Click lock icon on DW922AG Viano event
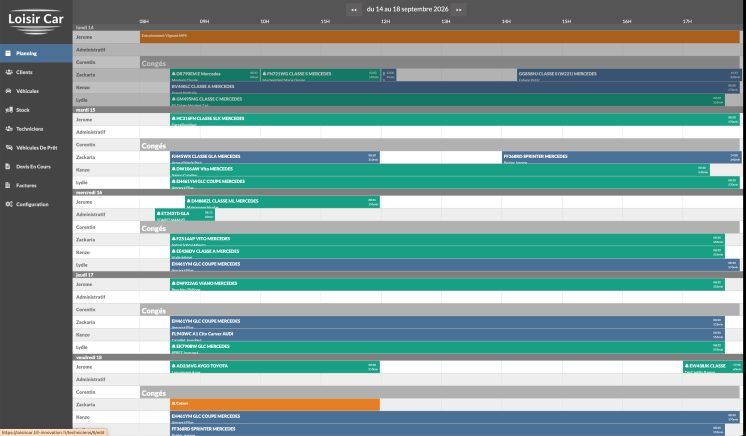The height and width of the screenshot is (436, 746). (174, 283)
